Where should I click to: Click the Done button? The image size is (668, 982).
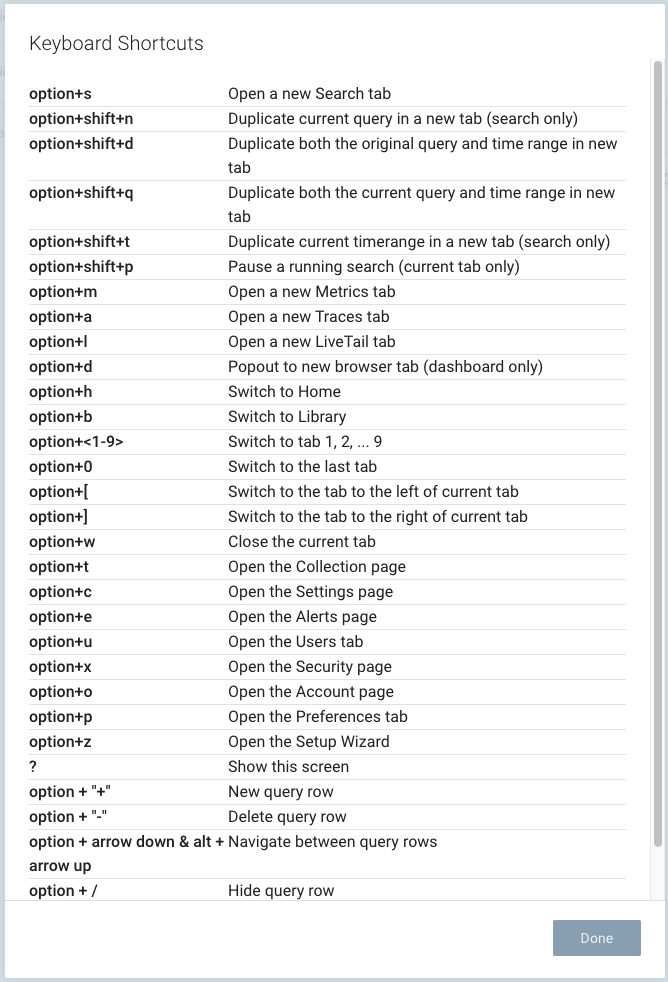pos(596,938)
